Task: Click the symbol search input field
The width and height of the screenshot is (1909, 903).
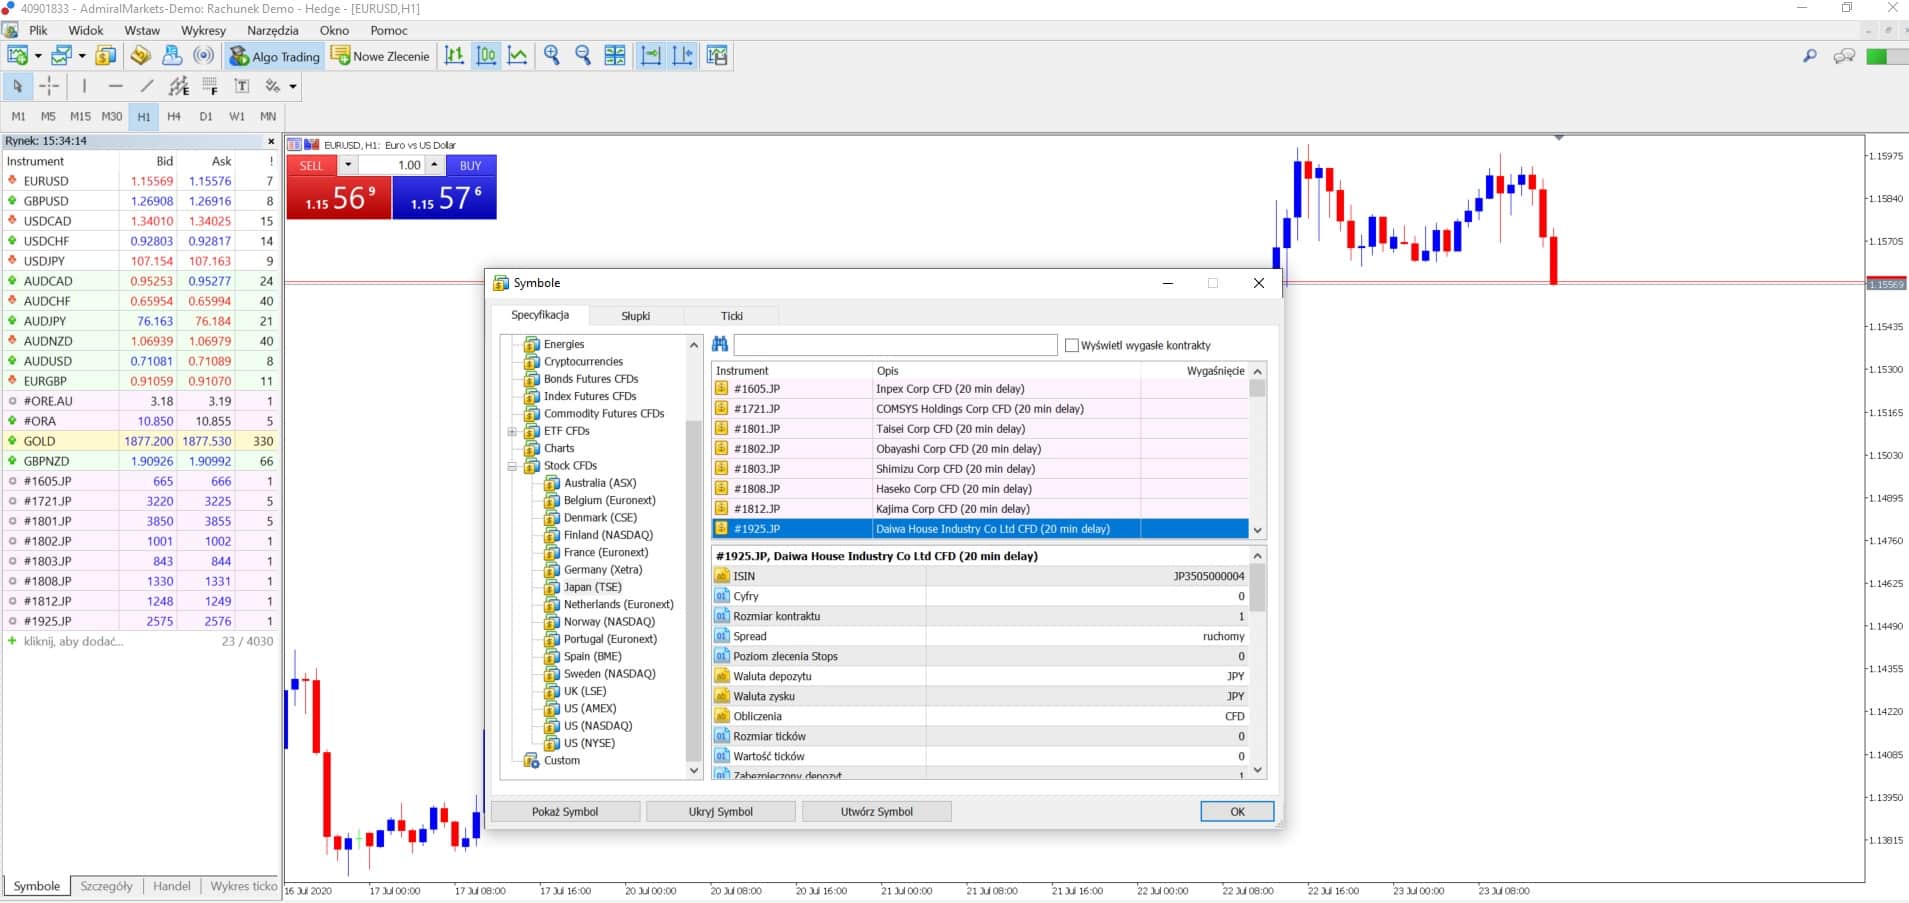Action: point(895,345)
